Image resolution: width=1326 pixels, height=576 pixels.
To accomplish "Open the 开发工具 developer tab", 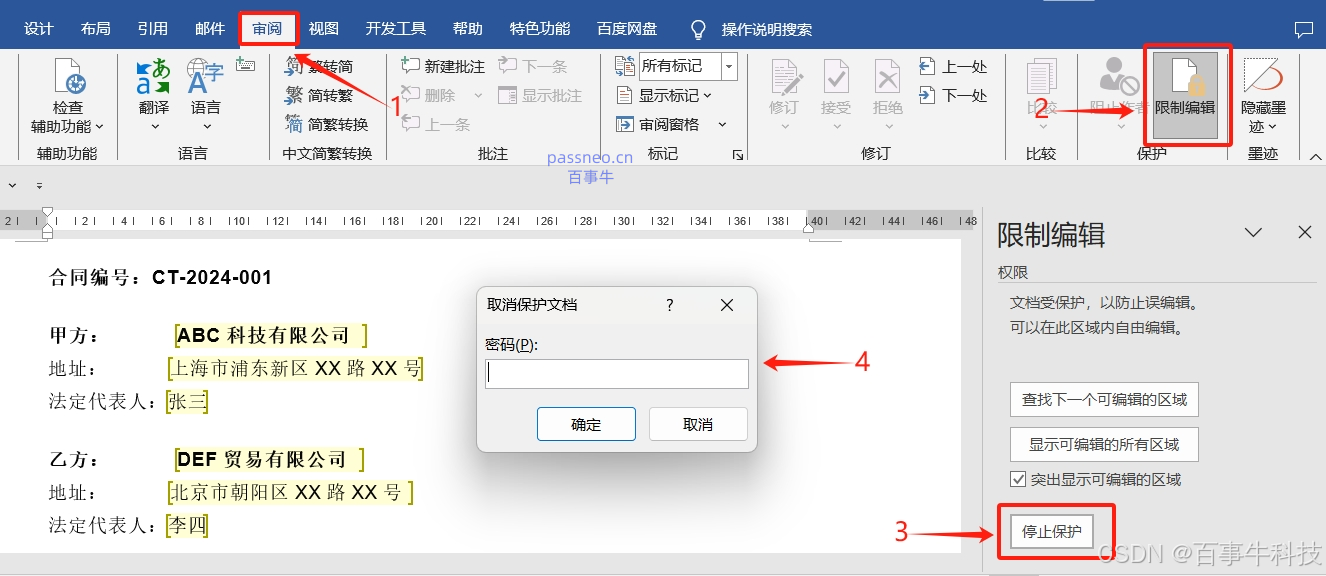I will [396, 29].
